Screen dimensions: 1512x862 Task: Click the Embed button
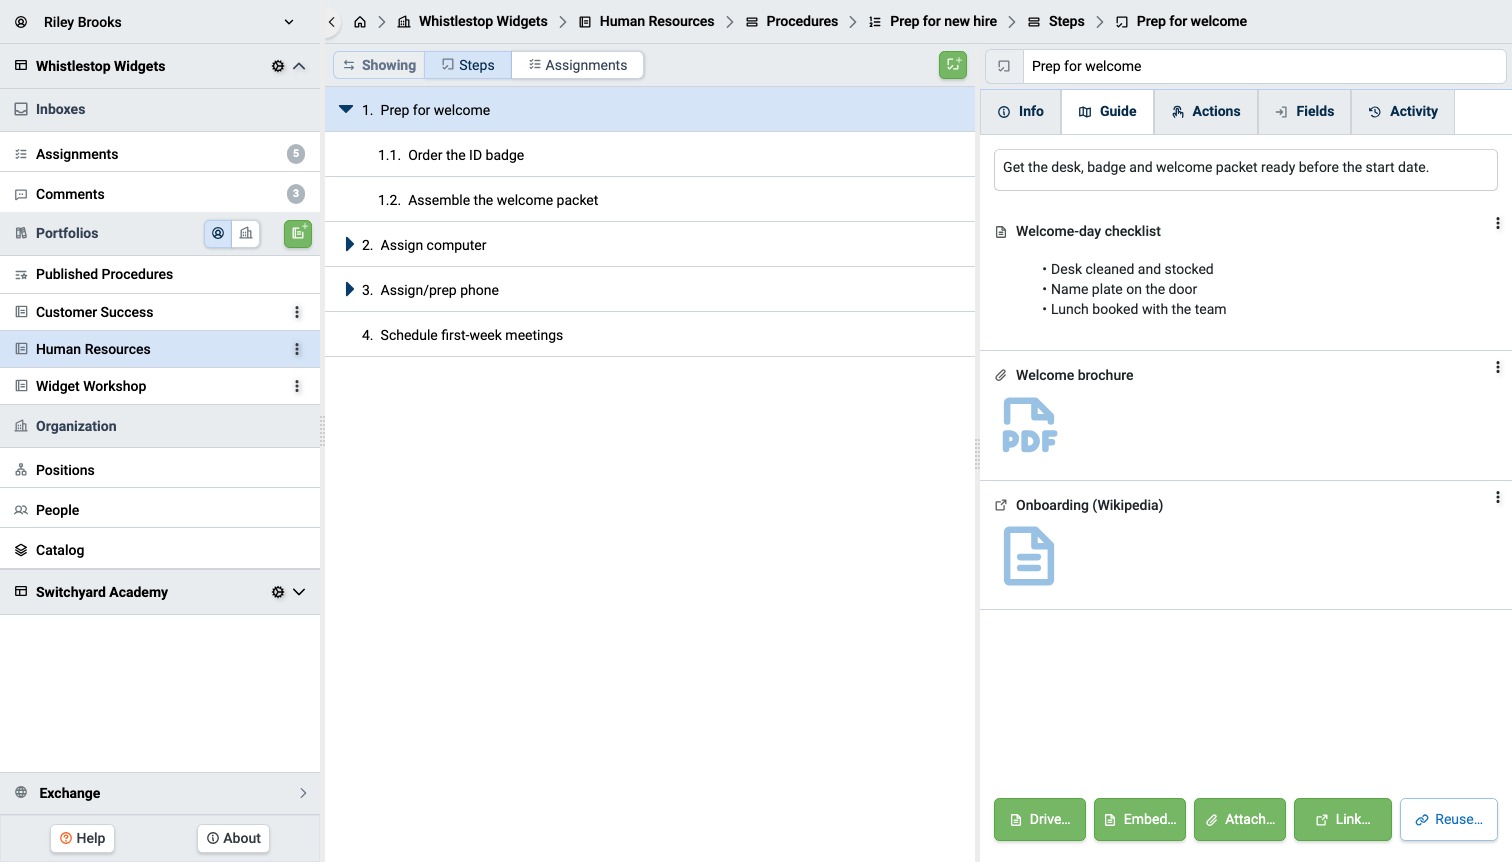[x=1140, y=819]
